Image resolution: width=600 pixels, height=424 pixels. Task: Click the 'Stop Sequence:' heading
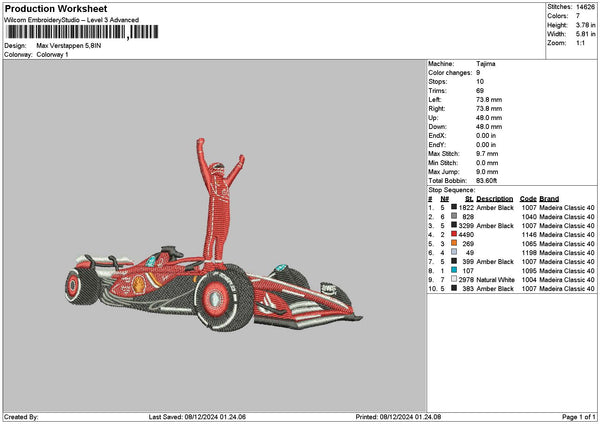tap(452, 190)
